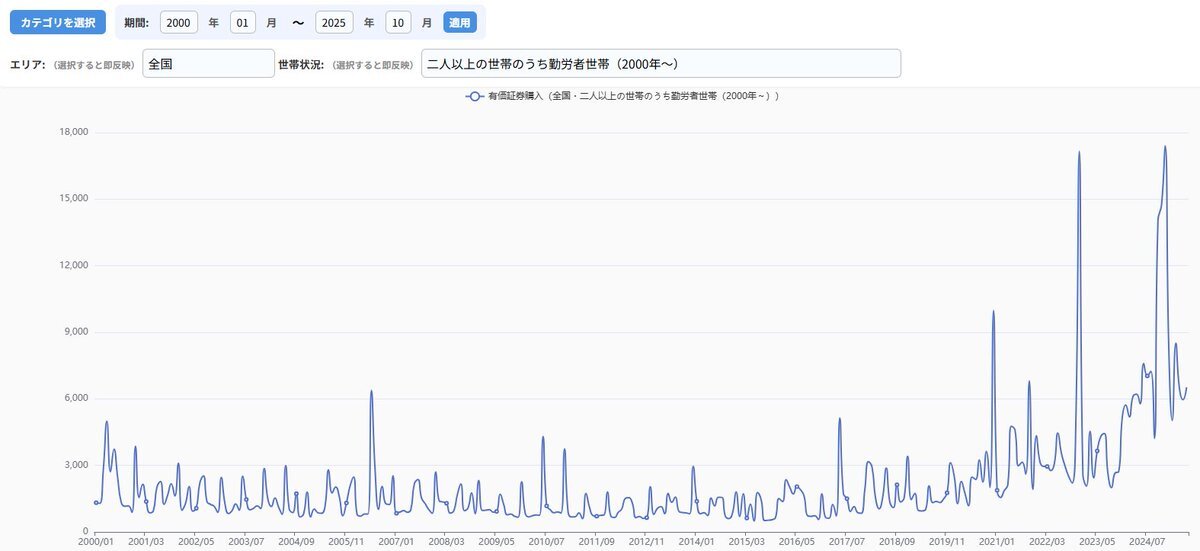Click the 18,000 y-axis label
This screenshot has height=551, width=1200.
(74, 132)
